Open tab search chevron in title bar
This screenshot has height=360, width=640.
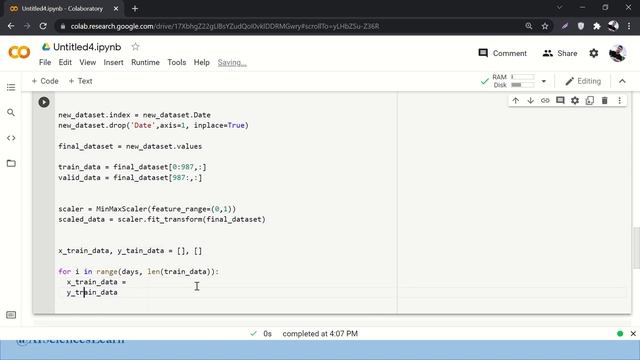(x=560, y=8)
